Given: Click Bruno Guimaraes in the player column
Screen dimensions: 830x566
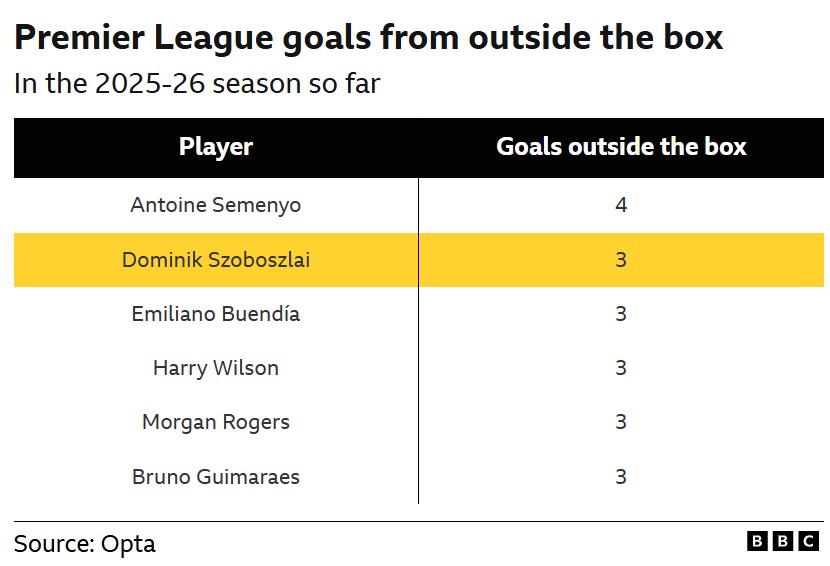Looking at the screenshot, I should point(216,476).
